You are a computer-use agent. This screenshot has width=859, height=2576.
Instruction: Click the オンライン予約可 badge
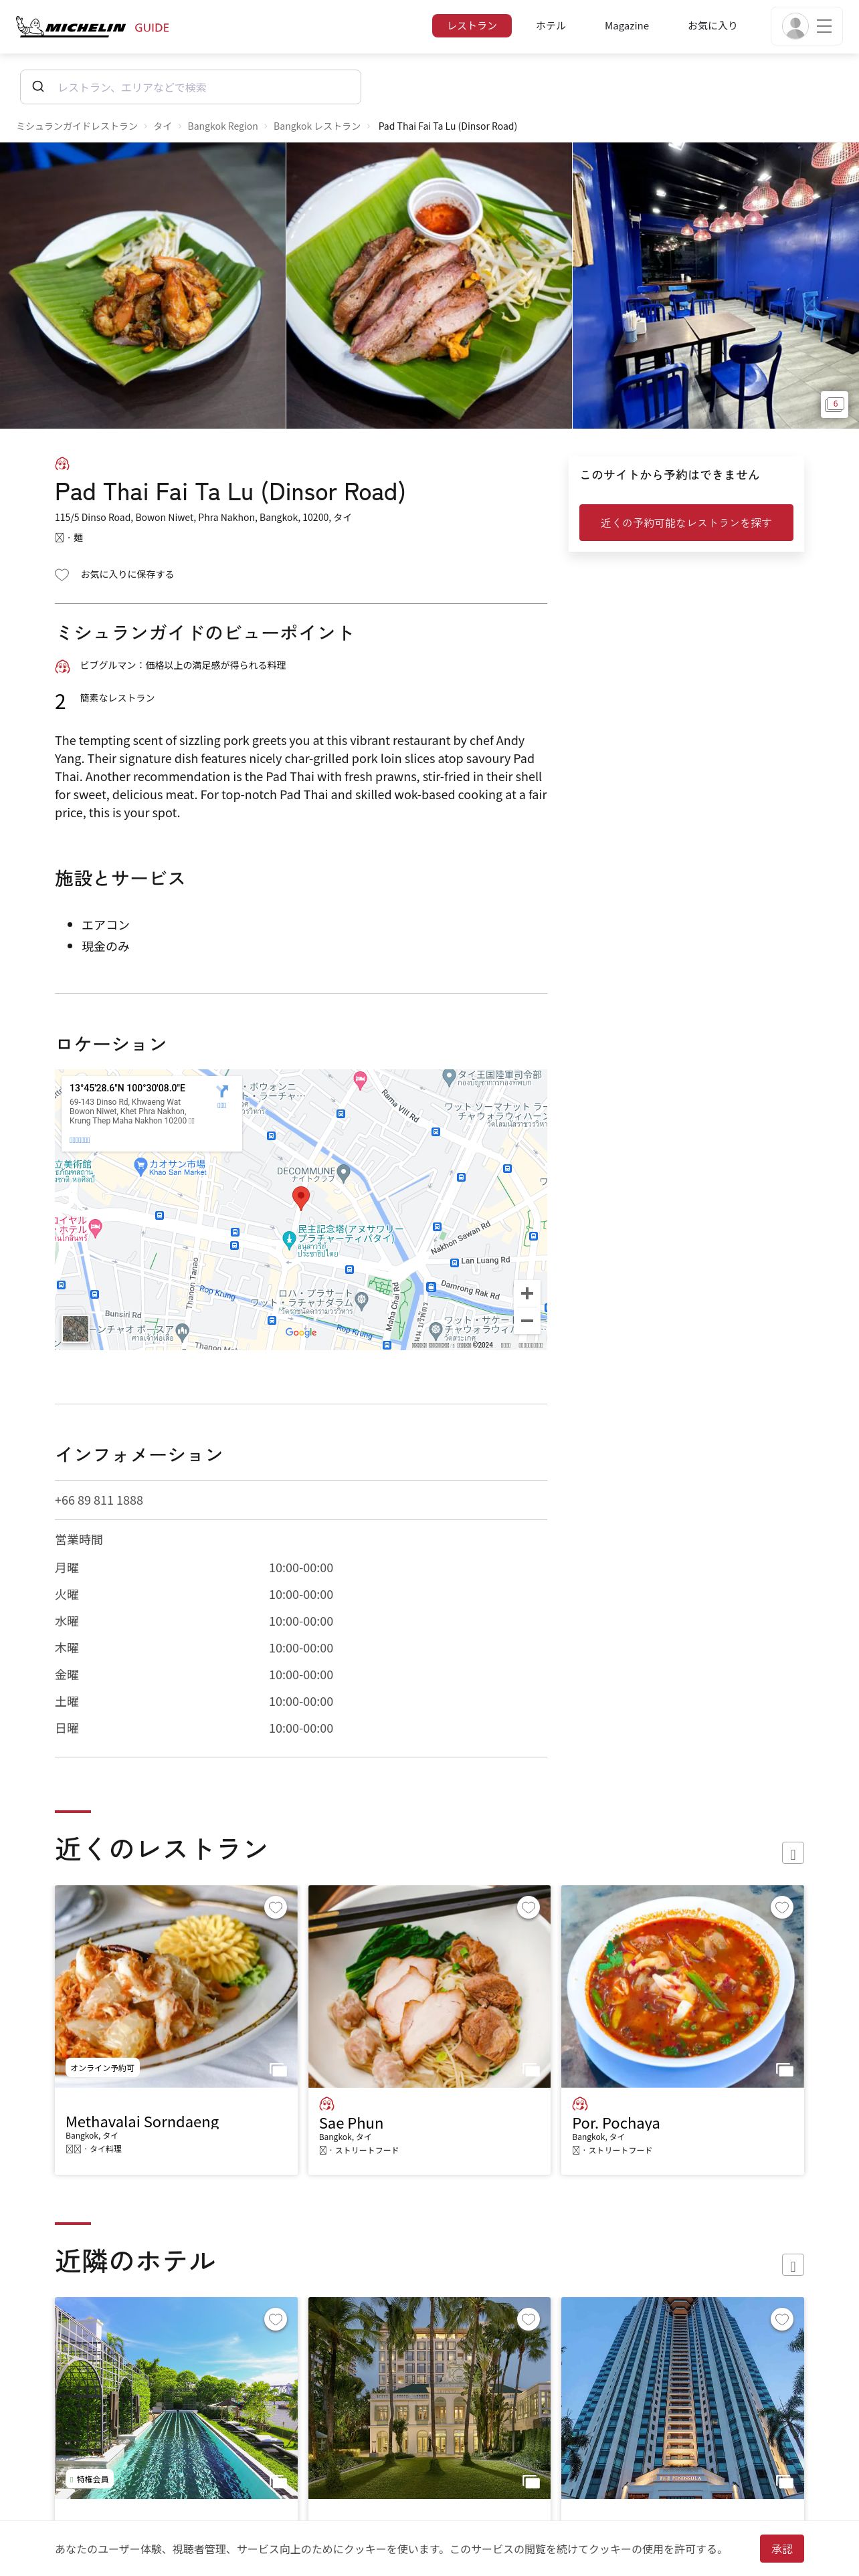point(102,2067)
